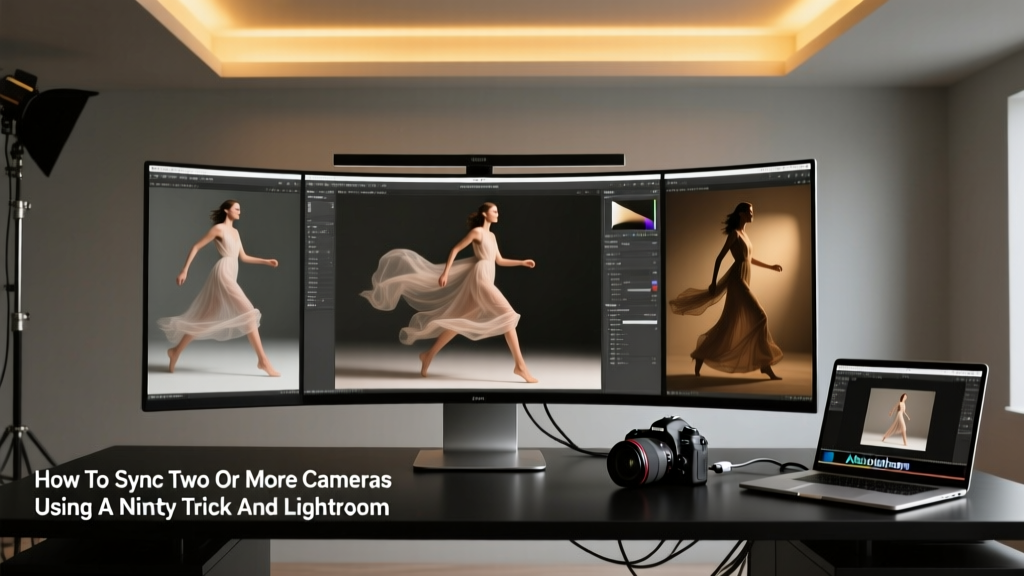Click the white menu bar atop the laptop screen
Screen dimensions: 1024x576
(x=909, y=371)
